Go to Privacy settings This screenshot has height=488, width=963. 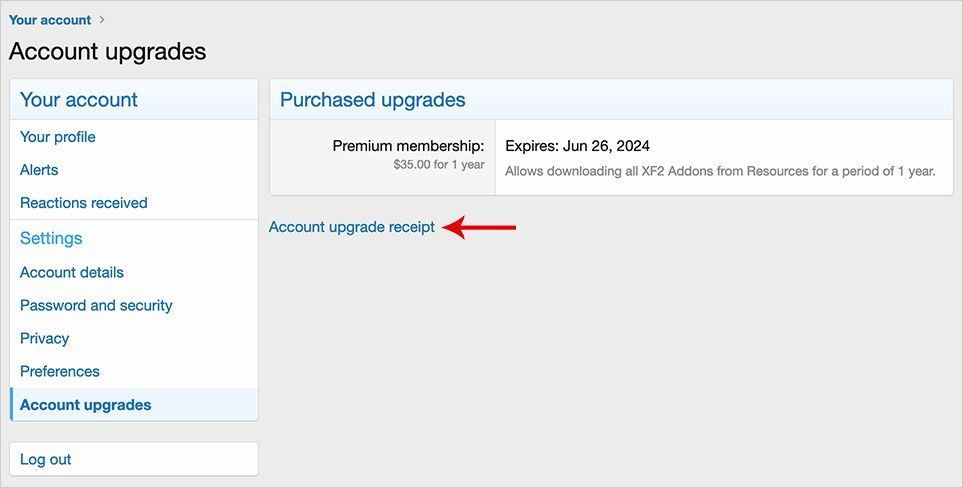45,338
